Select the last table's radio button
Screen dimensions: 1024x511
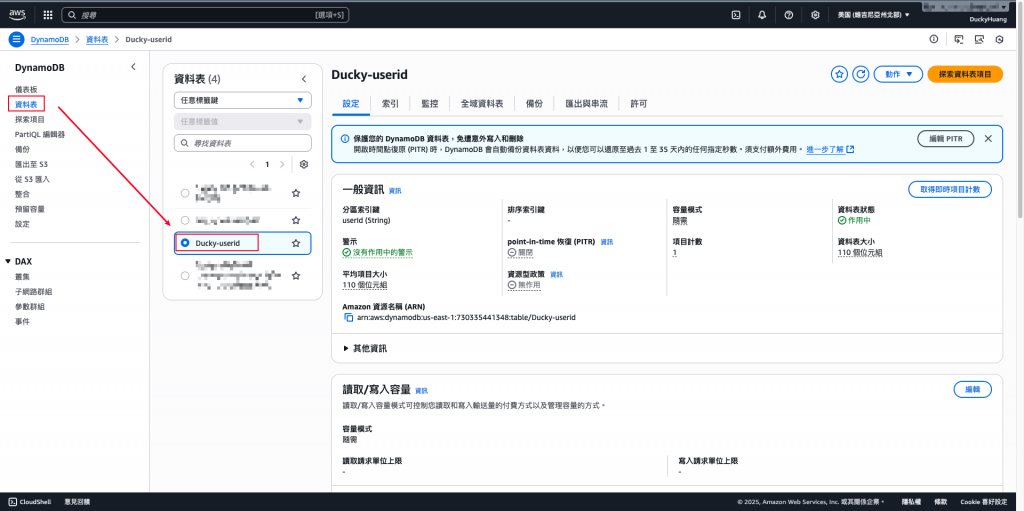click(x=185, y=276)
